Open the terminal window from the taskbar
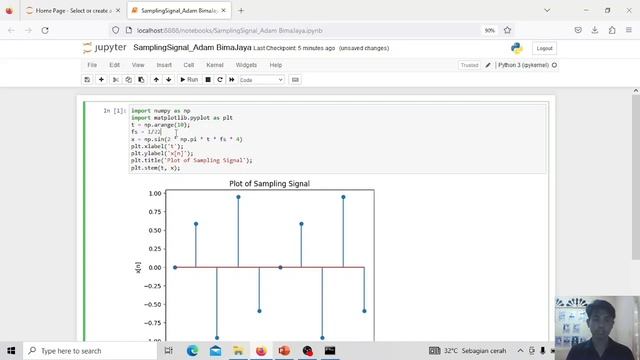 [330, 351]
